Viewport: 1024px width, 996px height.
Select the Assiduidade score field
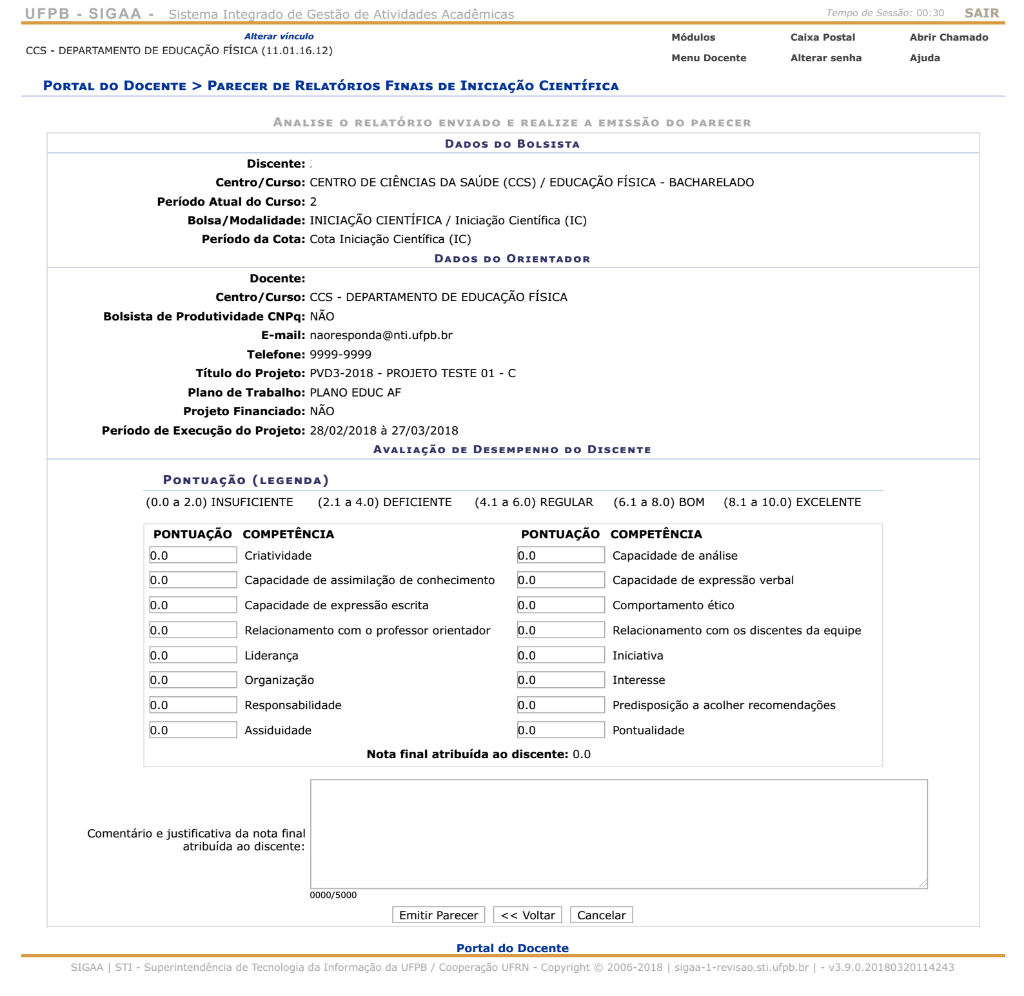coord(192,730)
